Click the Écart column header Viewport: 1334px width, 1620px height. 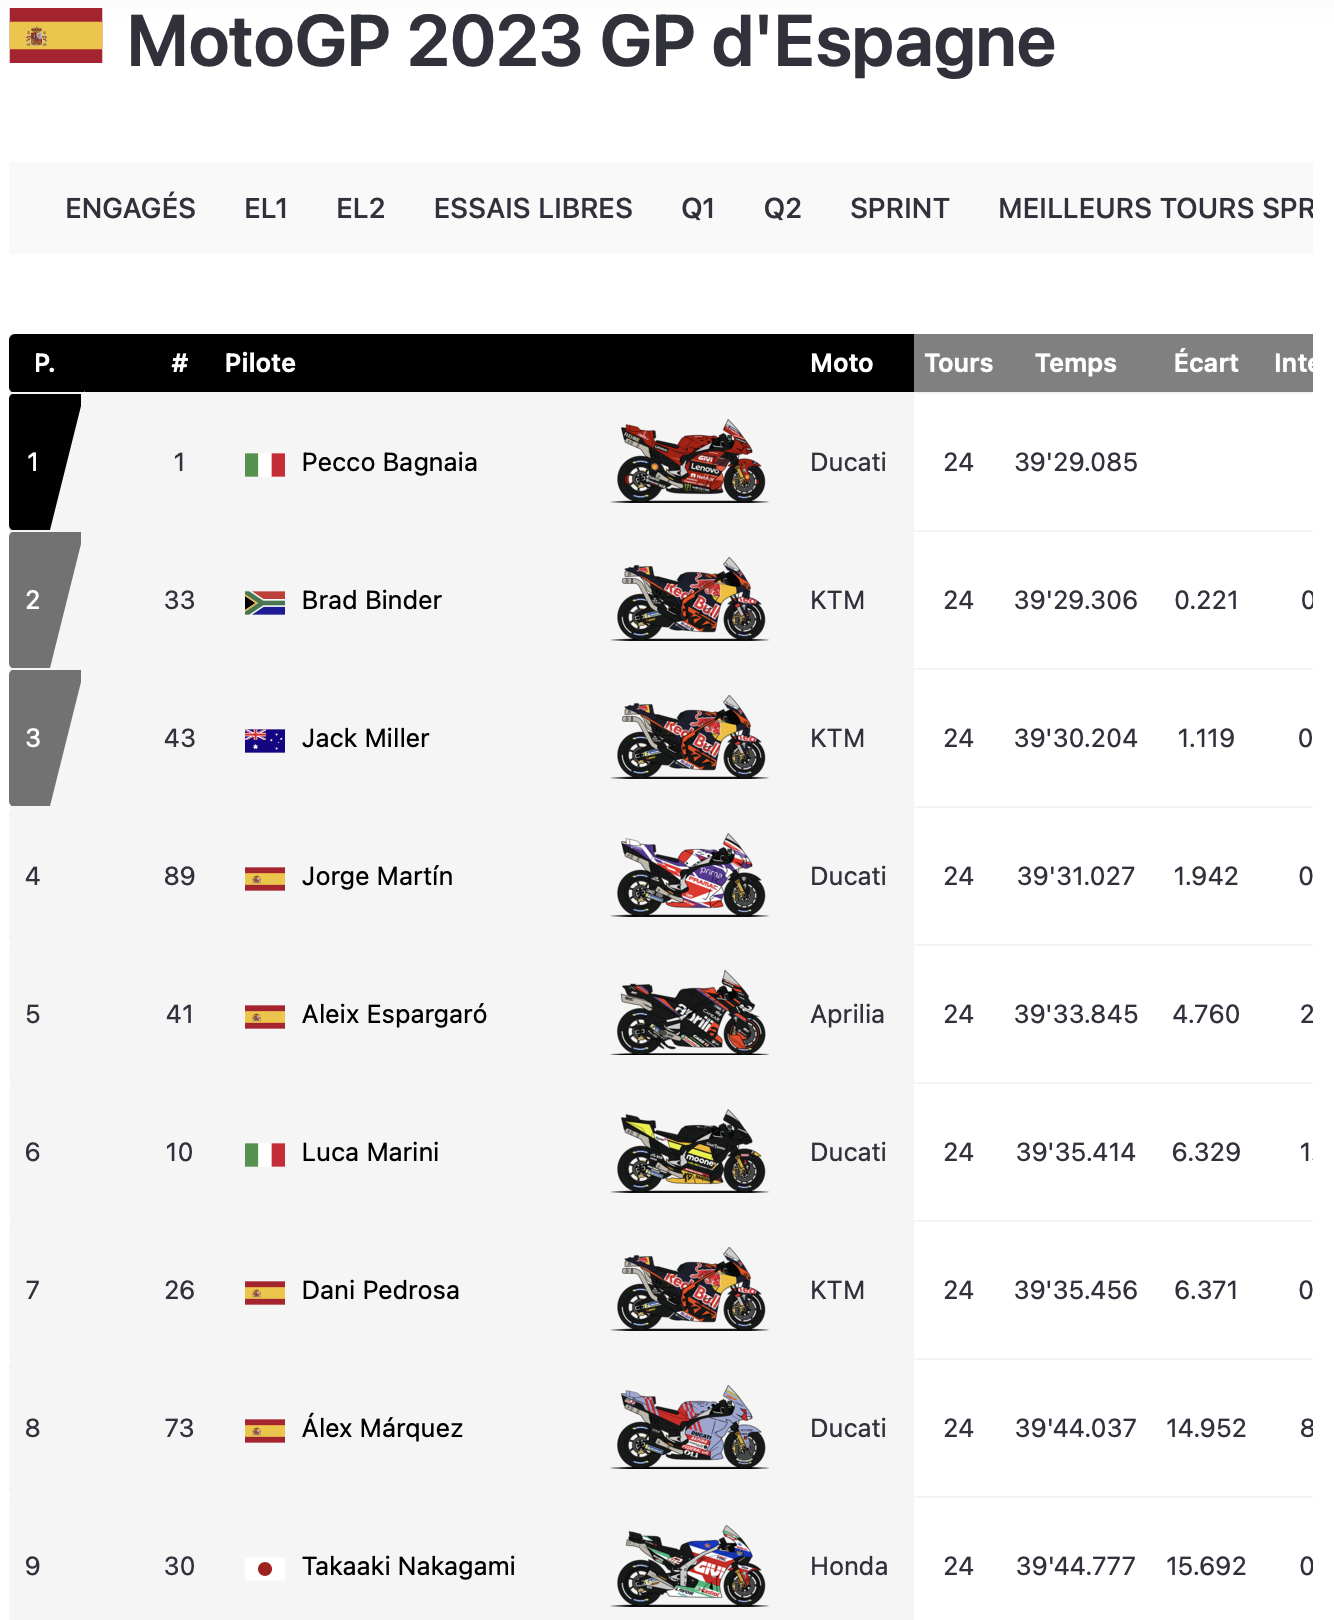1206,363
